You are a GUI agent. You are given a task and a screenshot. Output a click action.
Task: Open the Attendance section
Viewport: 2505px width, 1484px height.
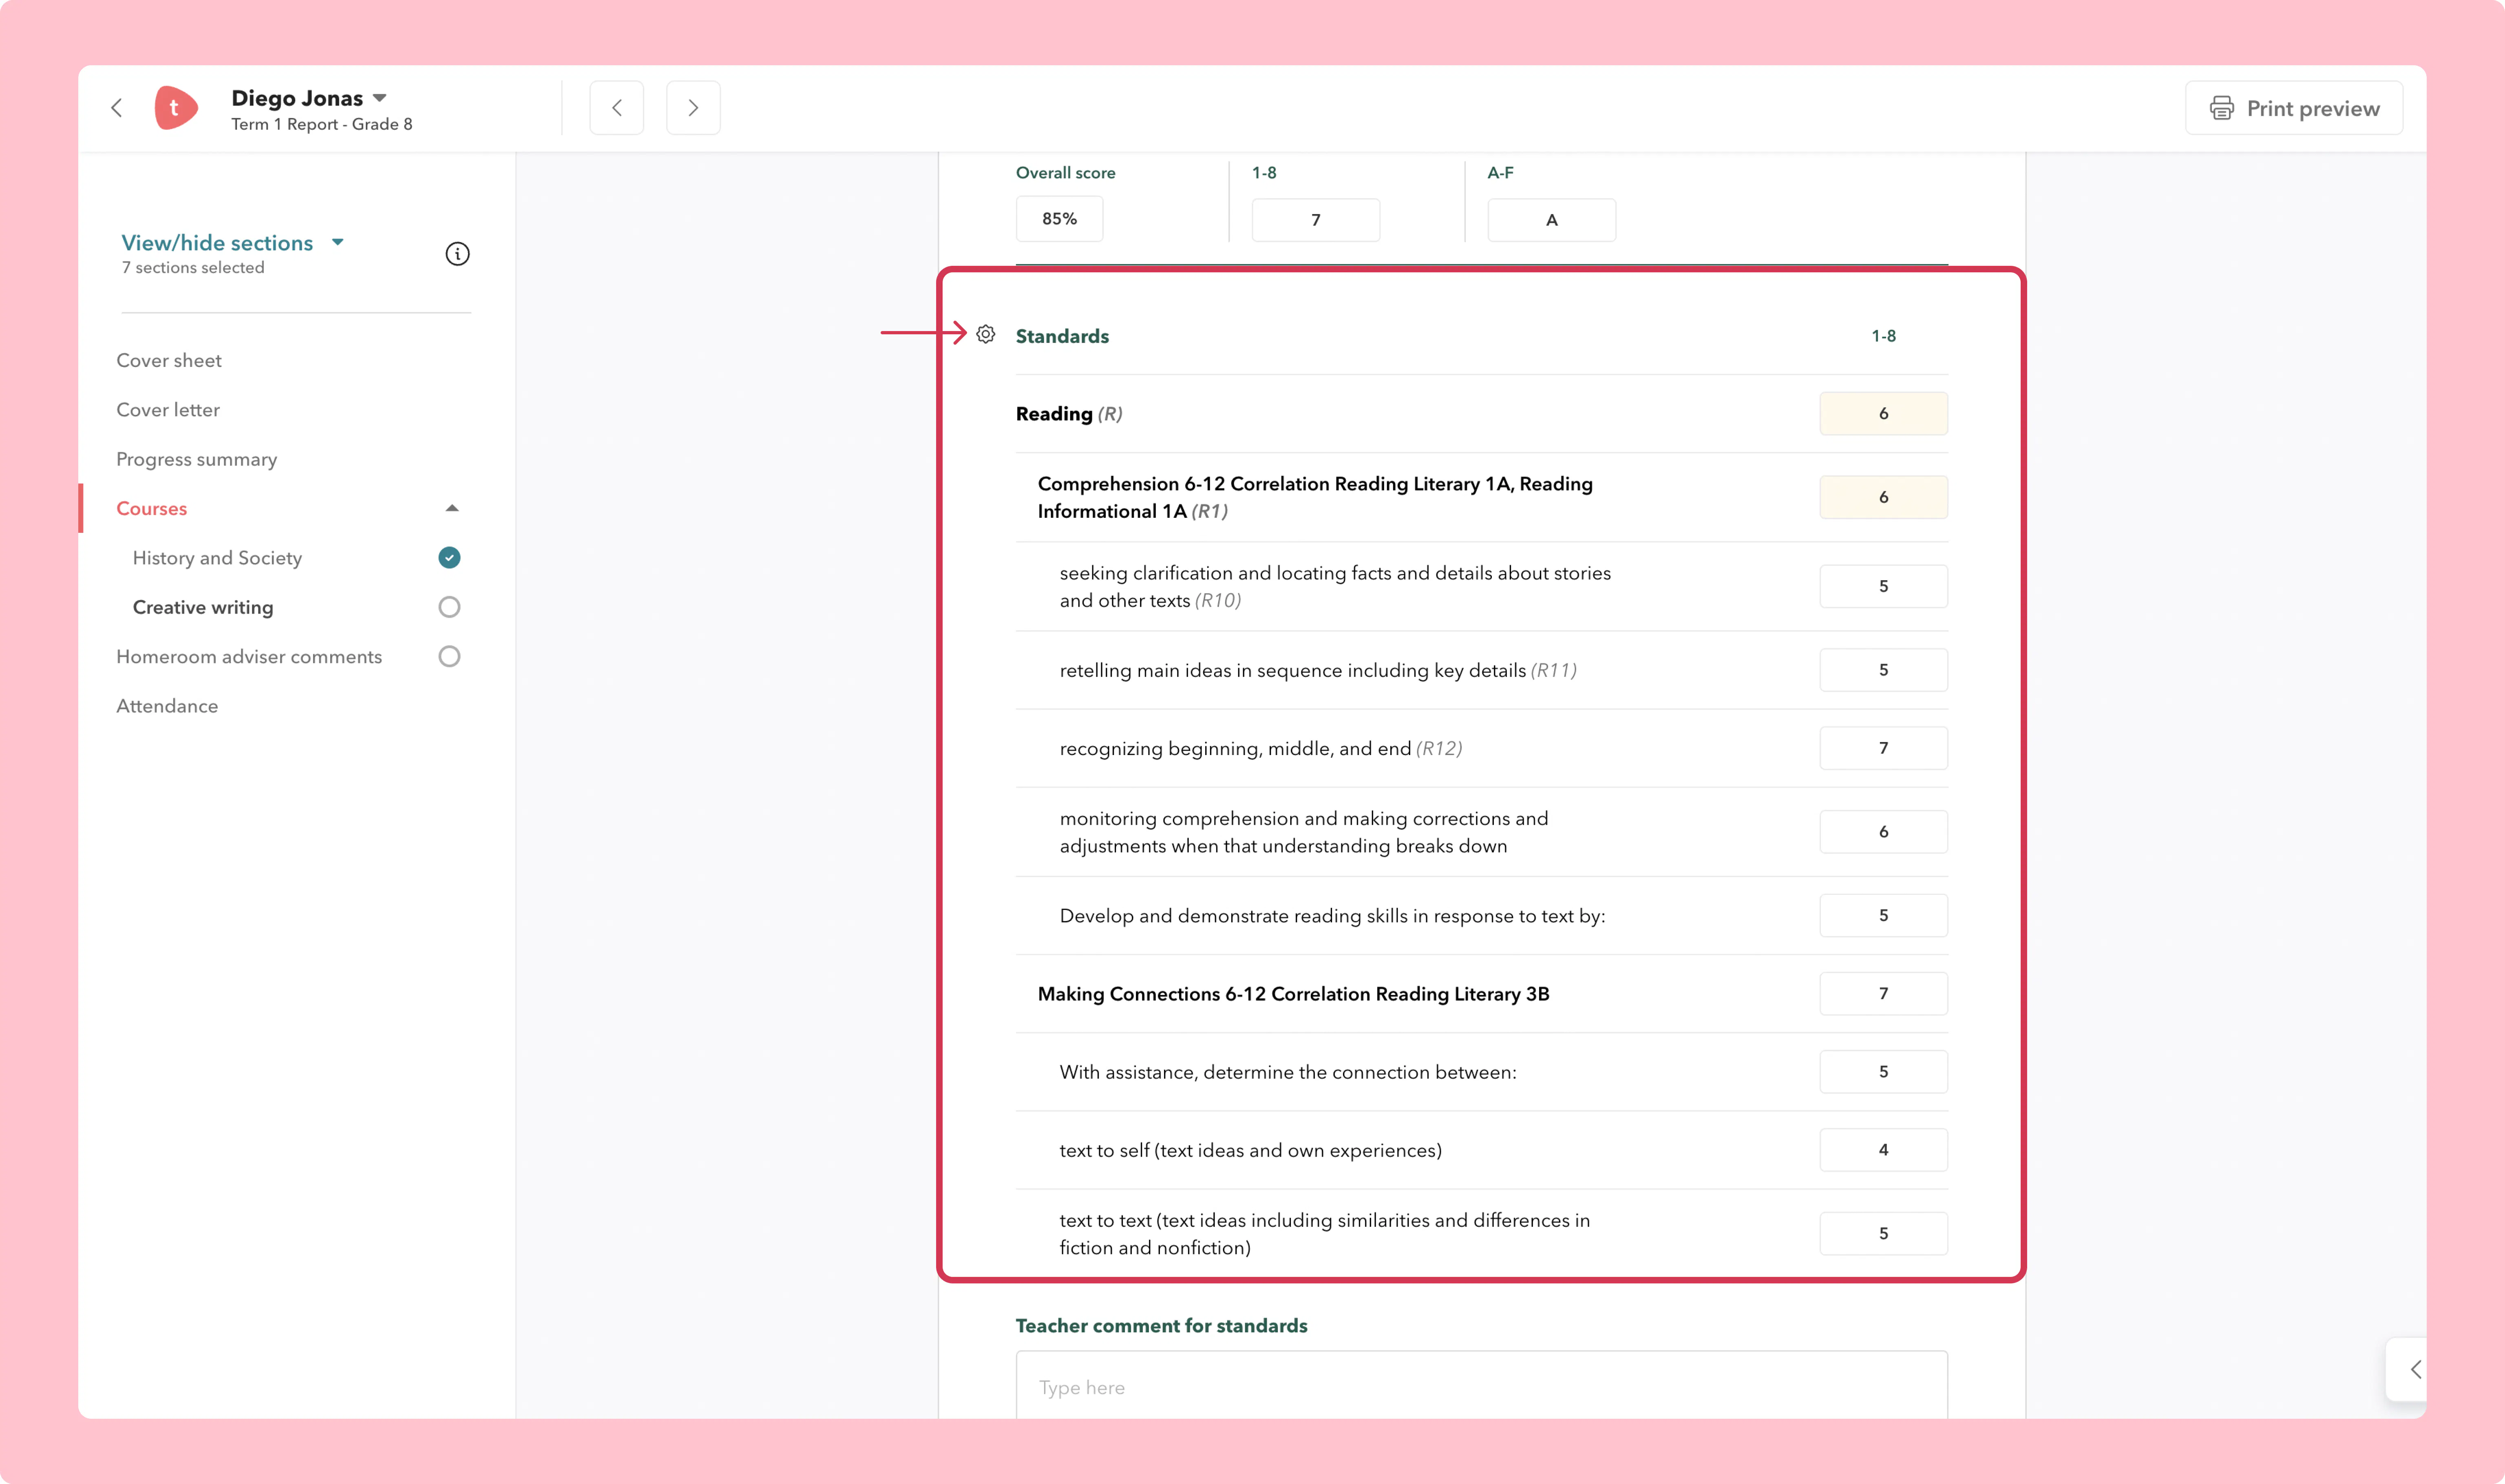(x=167, y=706)
